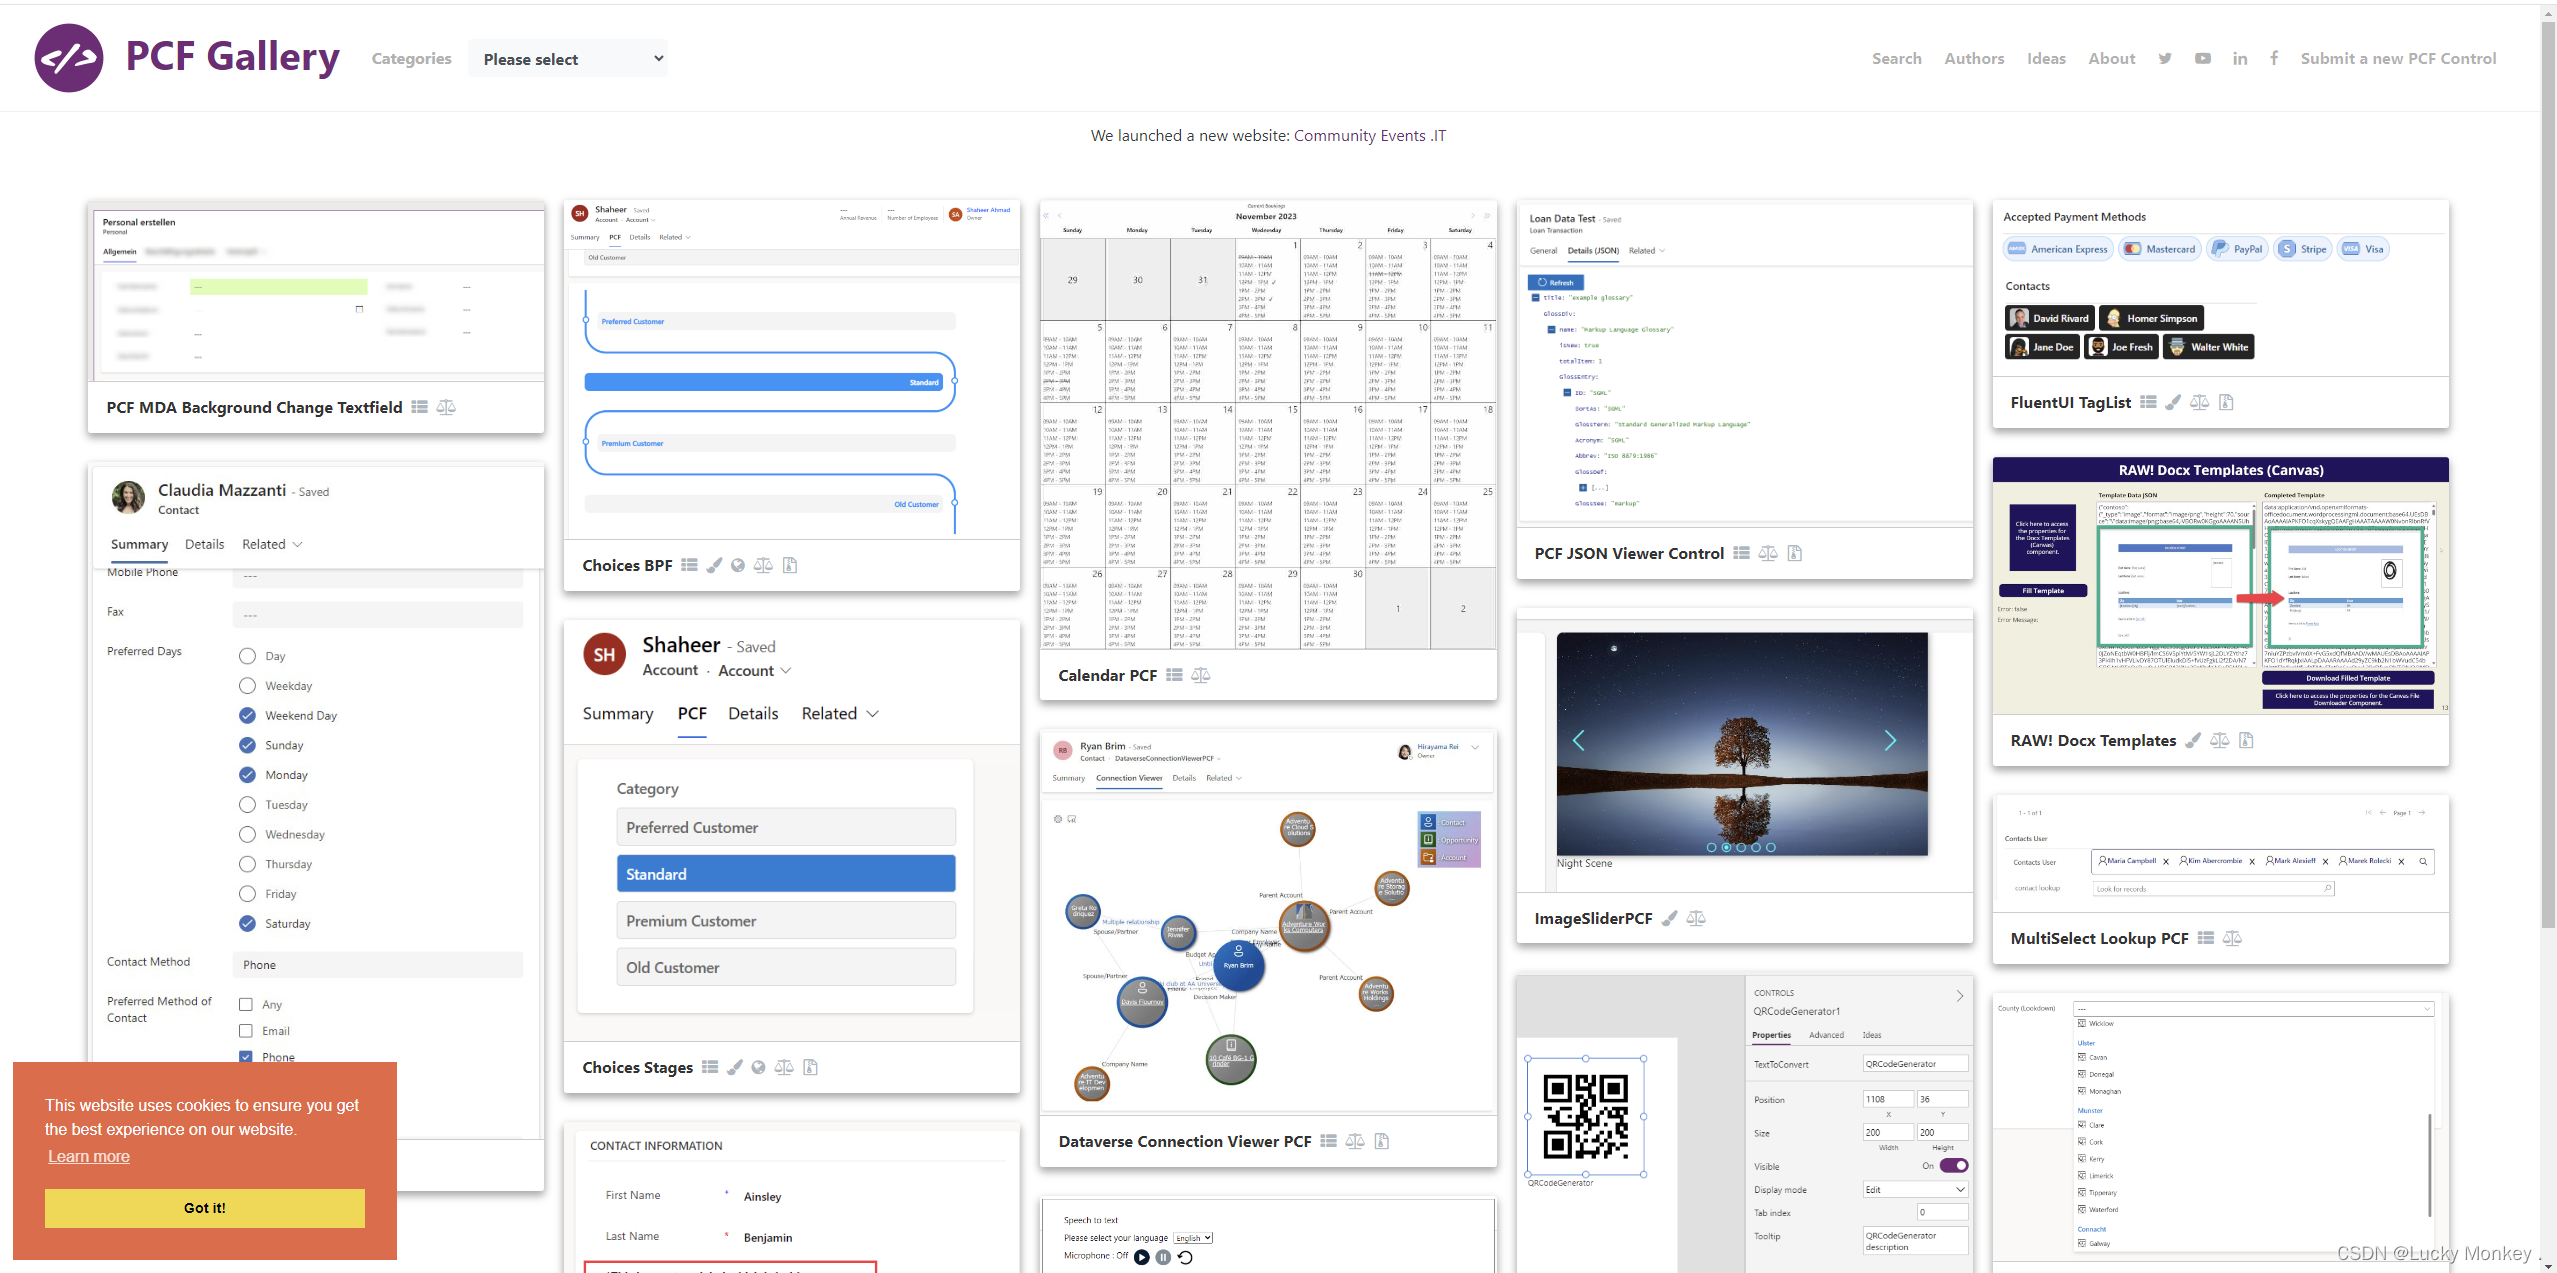
Task: Toggle the Weekend Day checkbox
Action: coord(247,715)
